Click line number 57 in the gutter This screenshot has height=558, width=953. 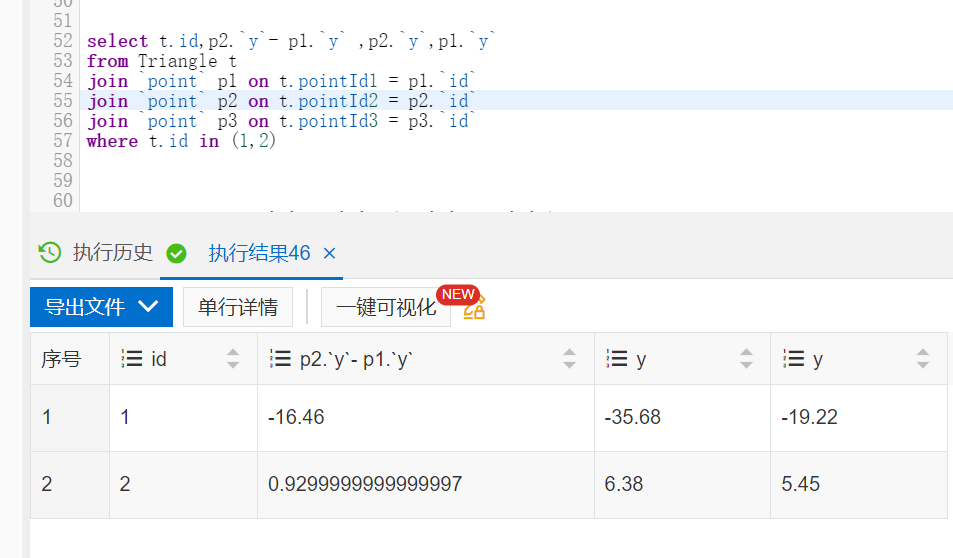click(63, 141)
